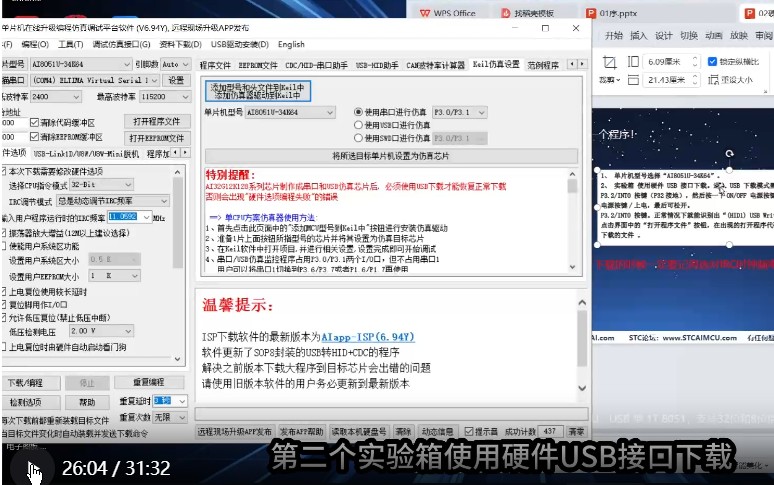Screen dimensions: 774x485
Task: Open the minimum baud rate 2400 dropdown
Action: 55,97
